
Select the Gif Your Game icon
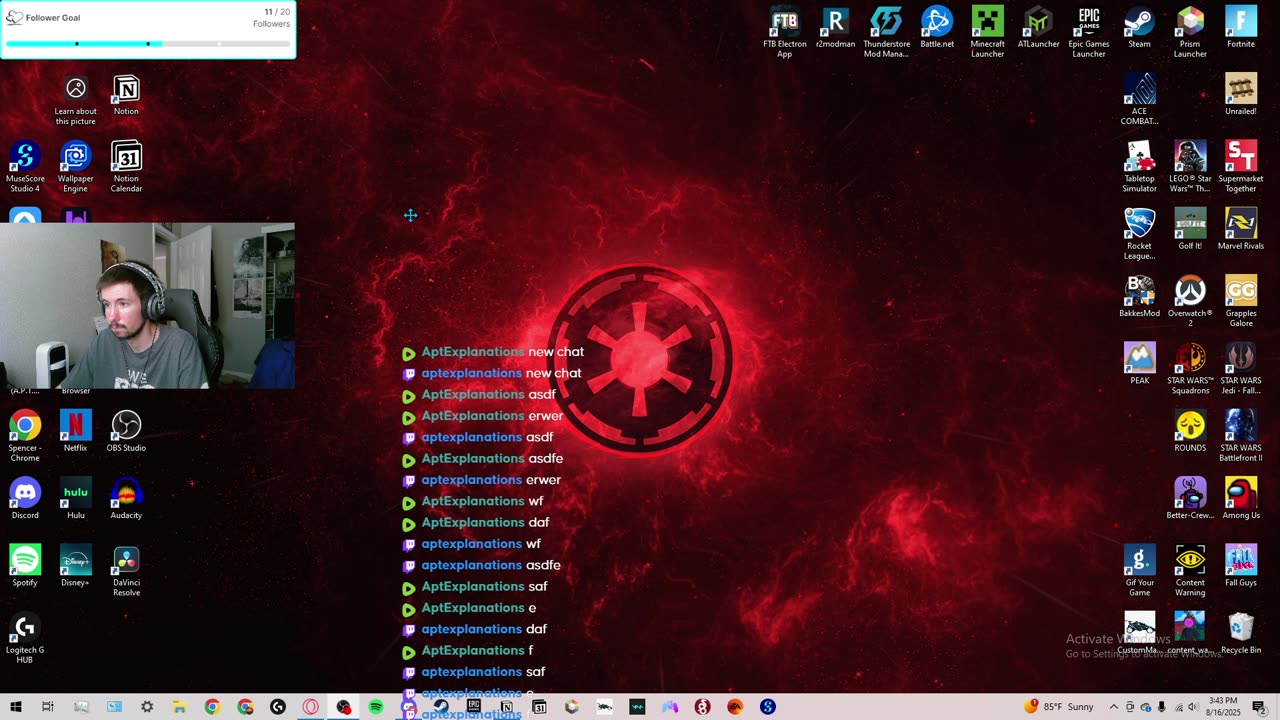1139,570
